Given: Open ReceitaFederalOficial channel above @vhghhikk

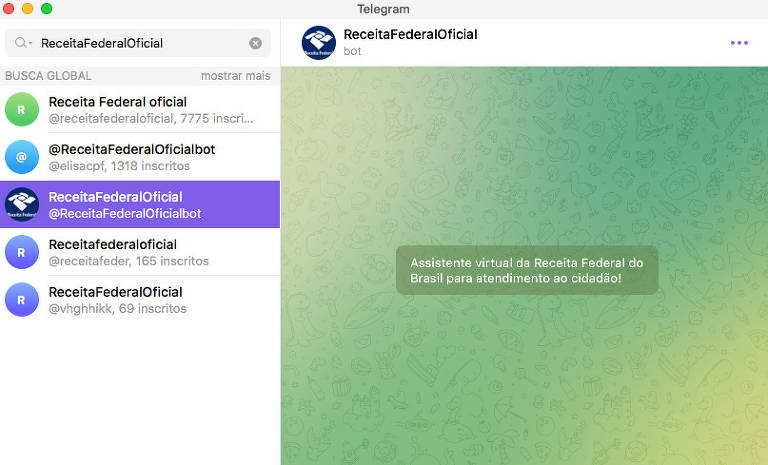Looking at the screenshot, I should (x=116, y=292).
